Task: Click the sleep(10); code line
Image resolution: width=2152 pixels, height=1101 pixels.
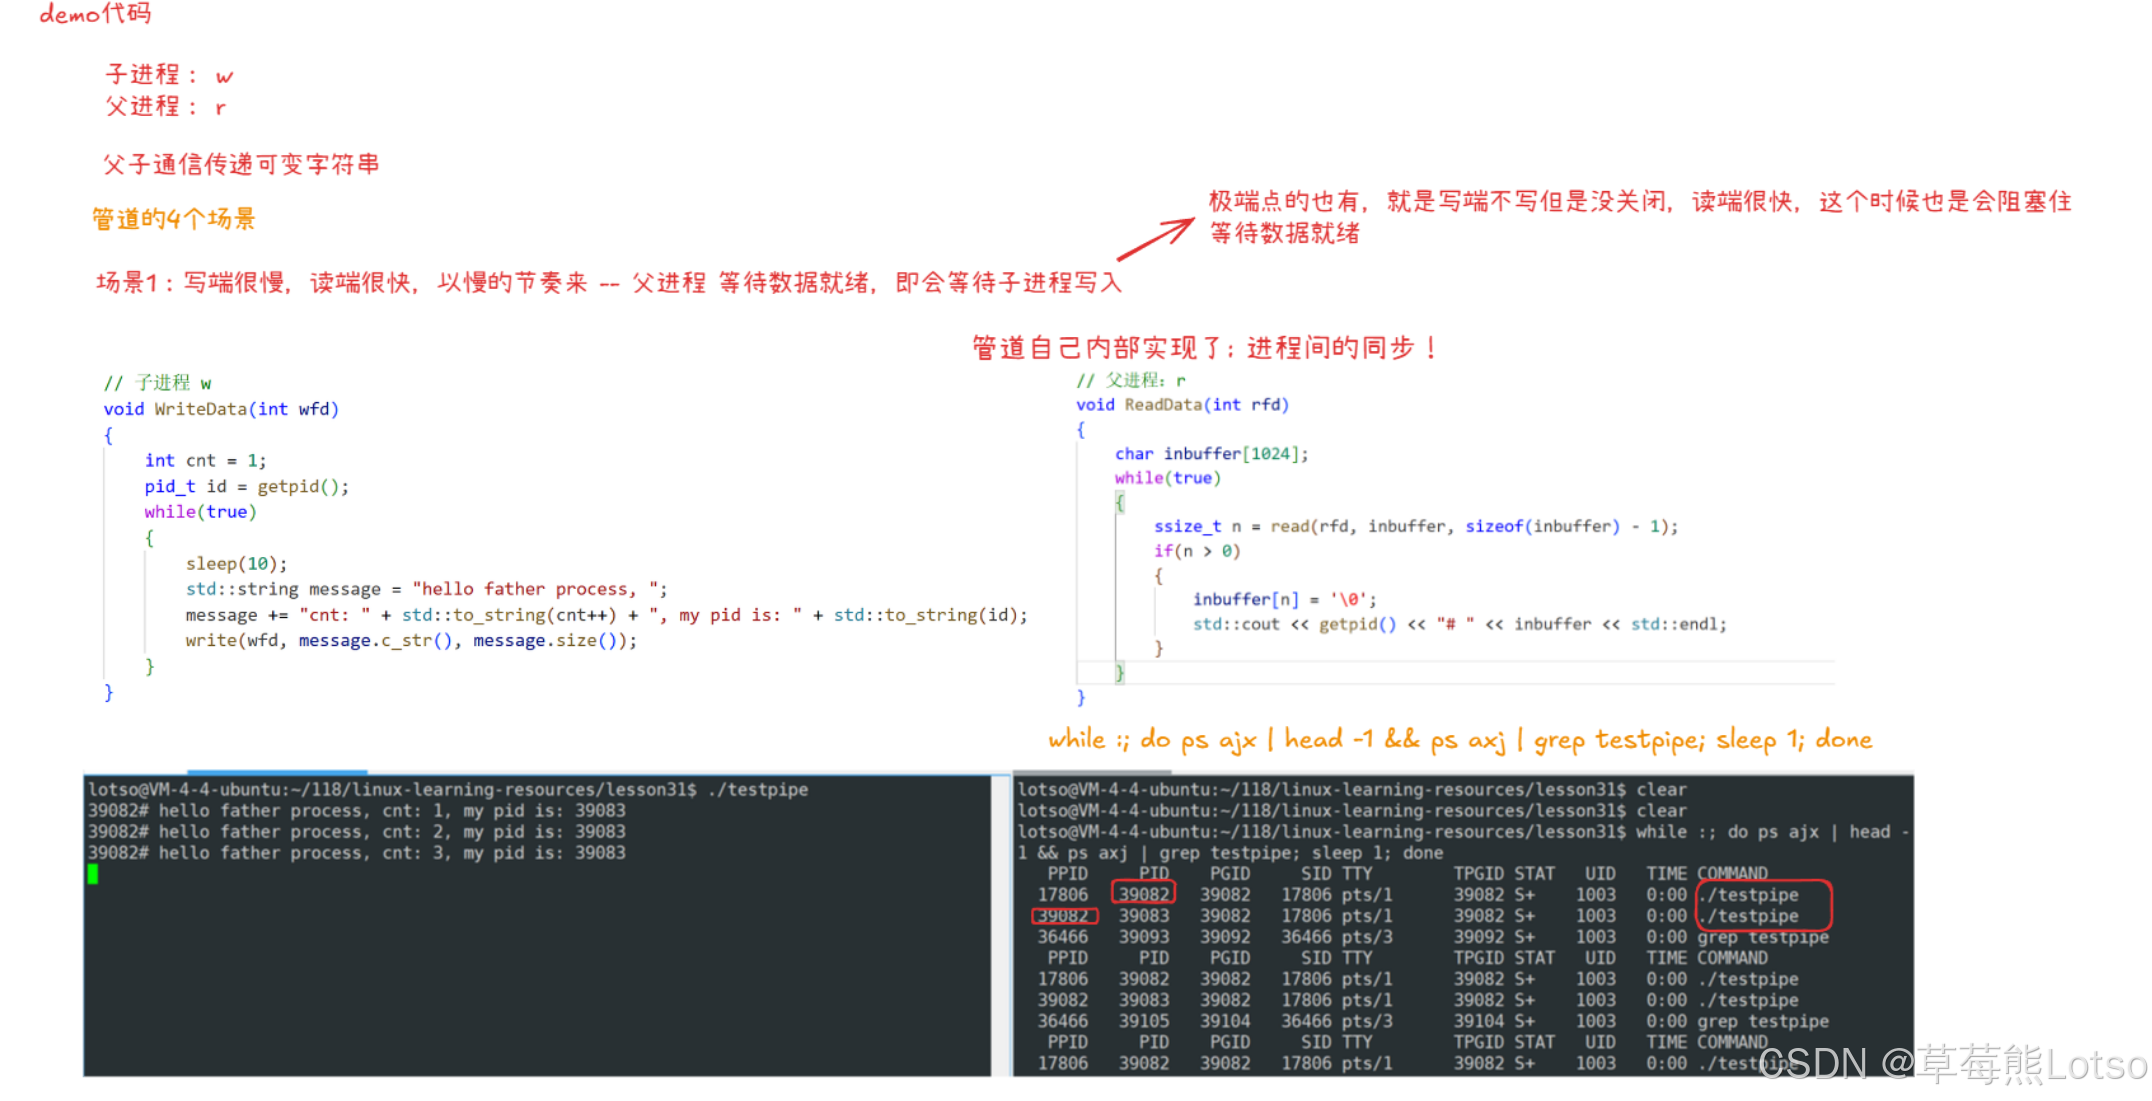Action: click(x=236, y=563)
